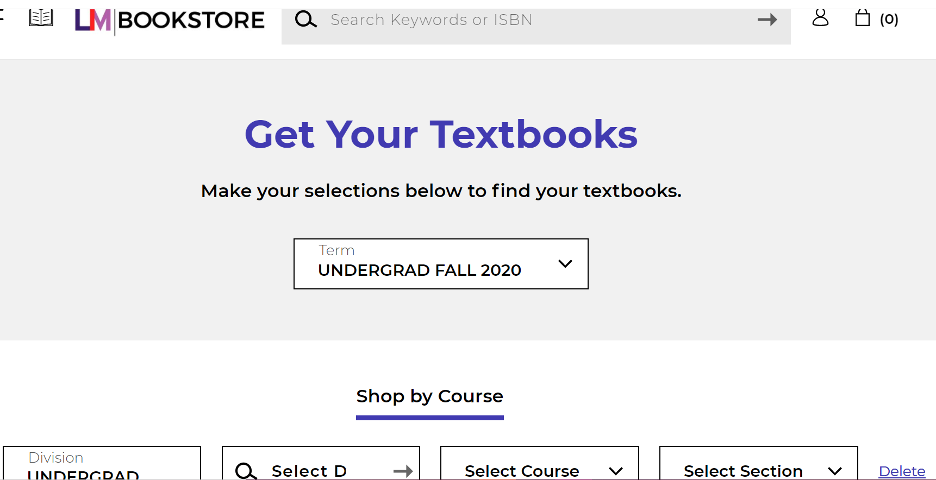936x480 pixels.
Task: Click the cart item count (0)
Action: [889, 20]
